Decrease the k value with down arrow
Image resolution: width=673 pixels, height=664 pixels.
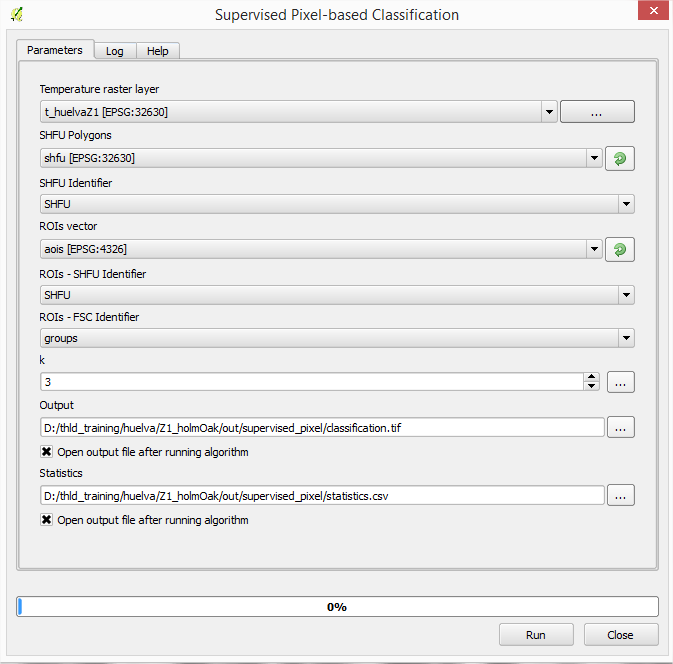coord(591,386)
